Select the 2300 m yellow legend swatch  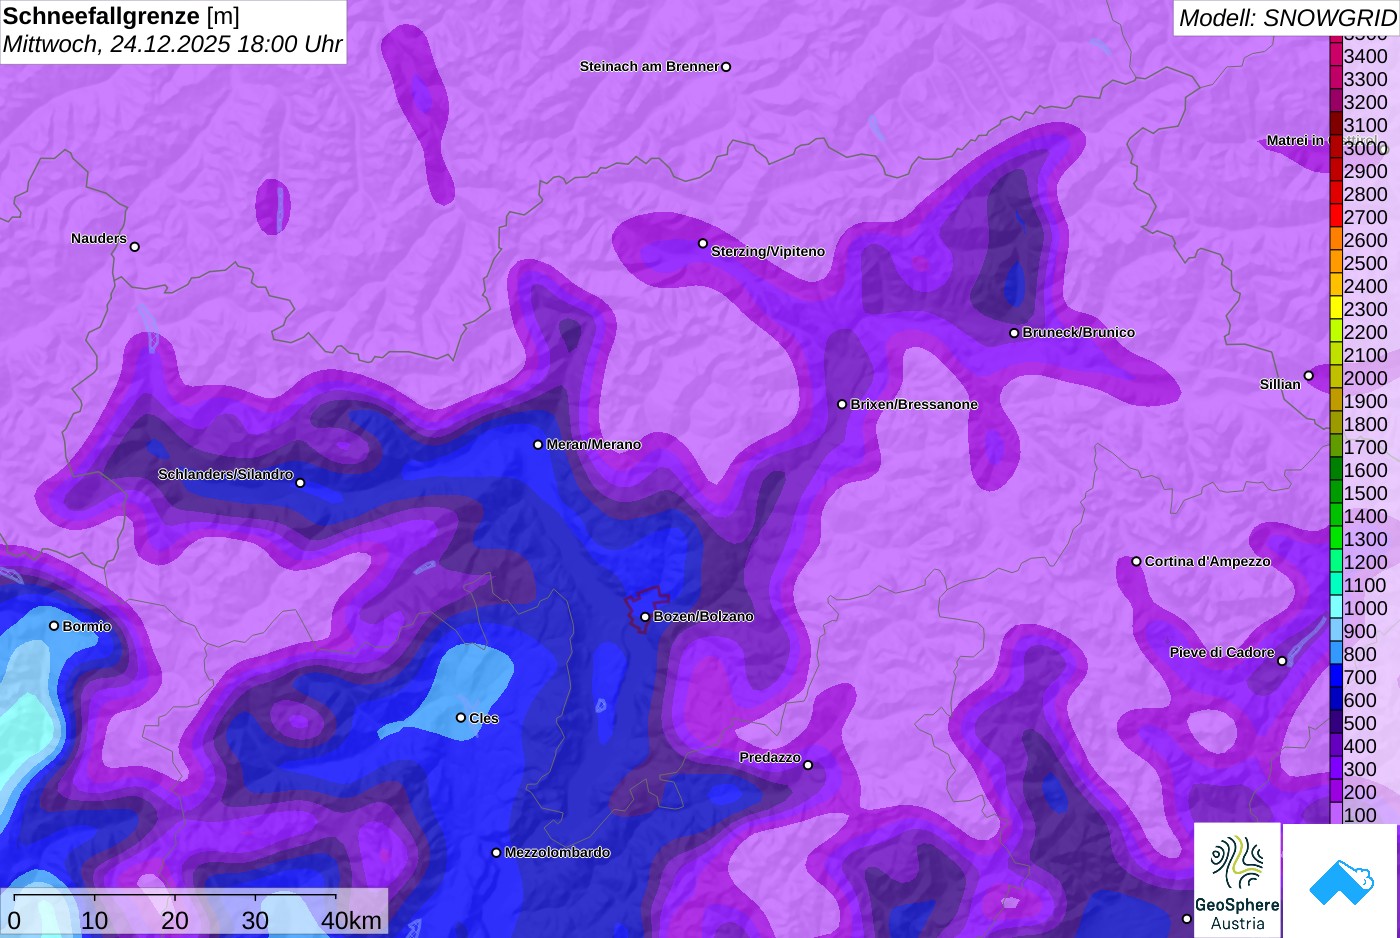coord(1336,309)
